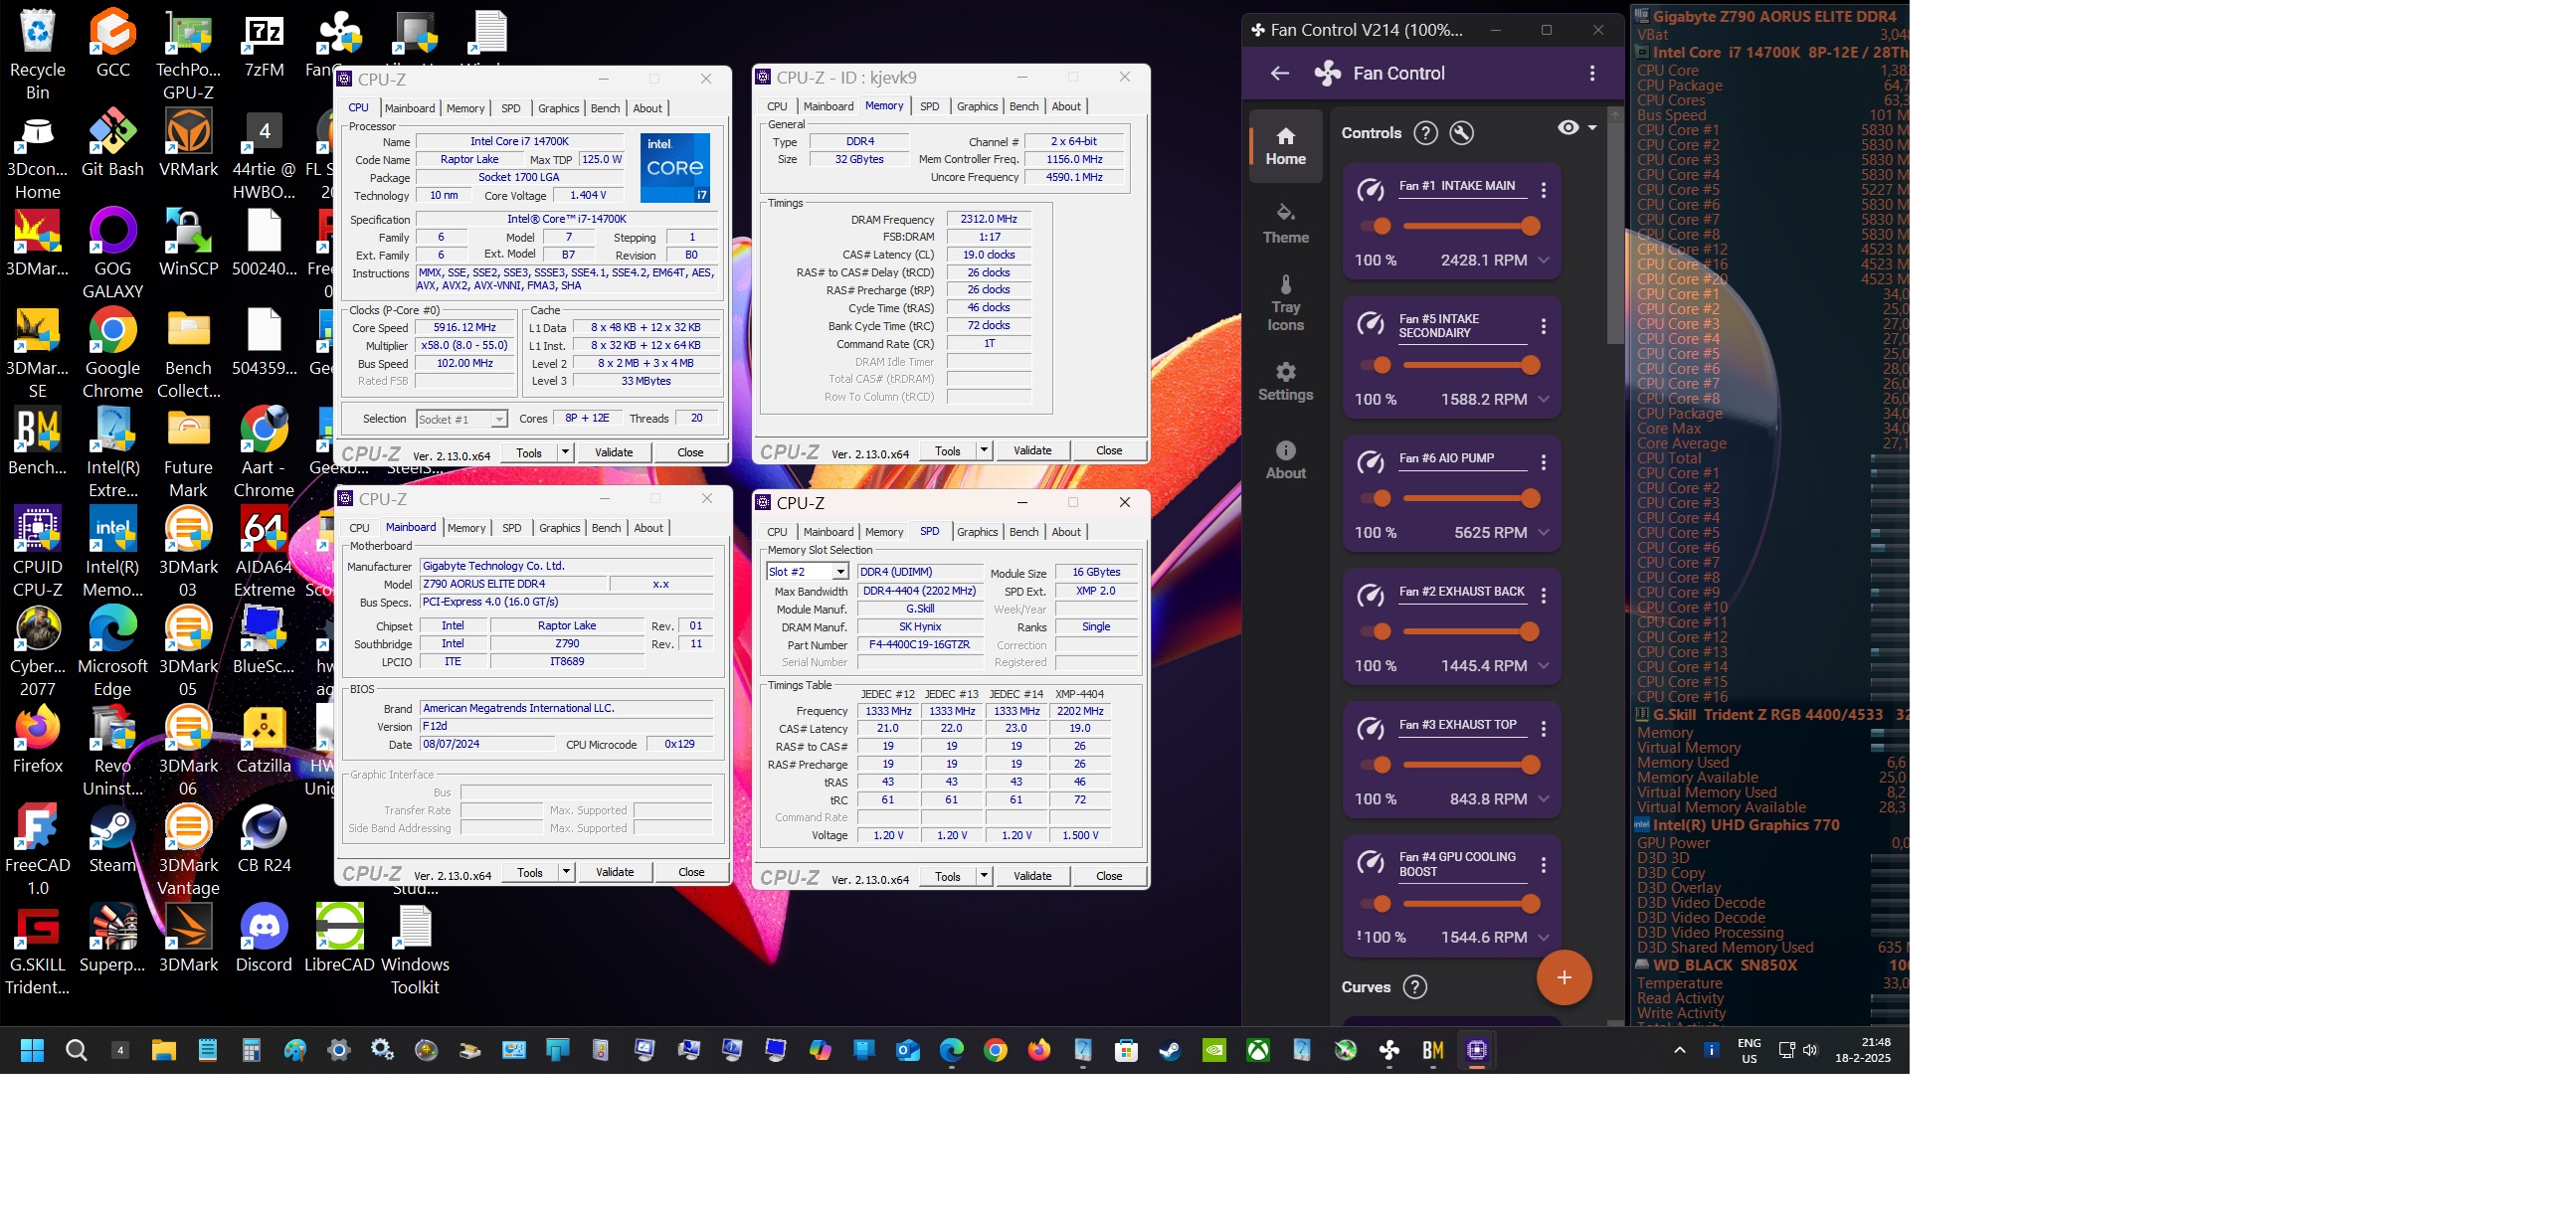Toggle manual control switch for Fan #3 EXHAUST TOP
Screen dimensions: 2576x1226
click(1376, 765)
